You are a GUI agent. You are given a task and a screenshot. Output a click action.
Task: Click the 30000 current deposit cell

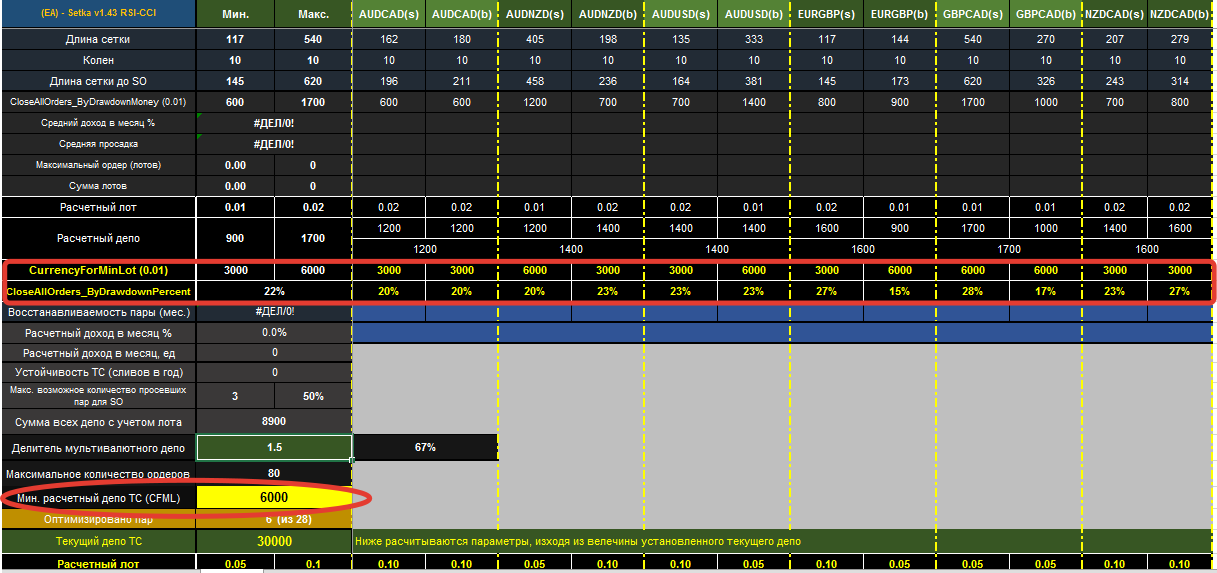[274, 541]
